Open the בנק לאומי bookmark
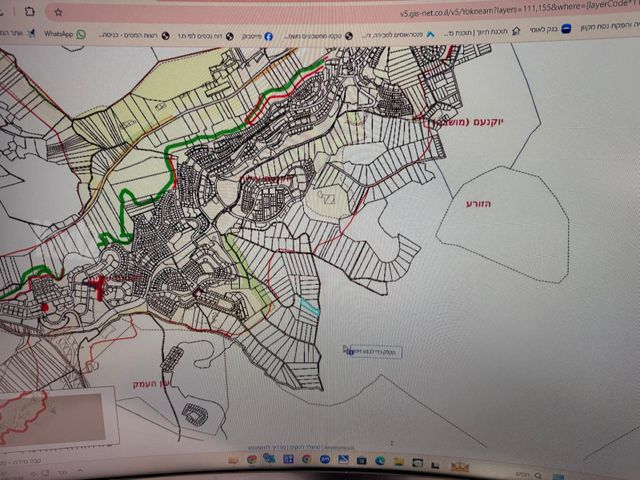Screen dimensions: 640x480 pyautogui.click(x=550, y=29)
